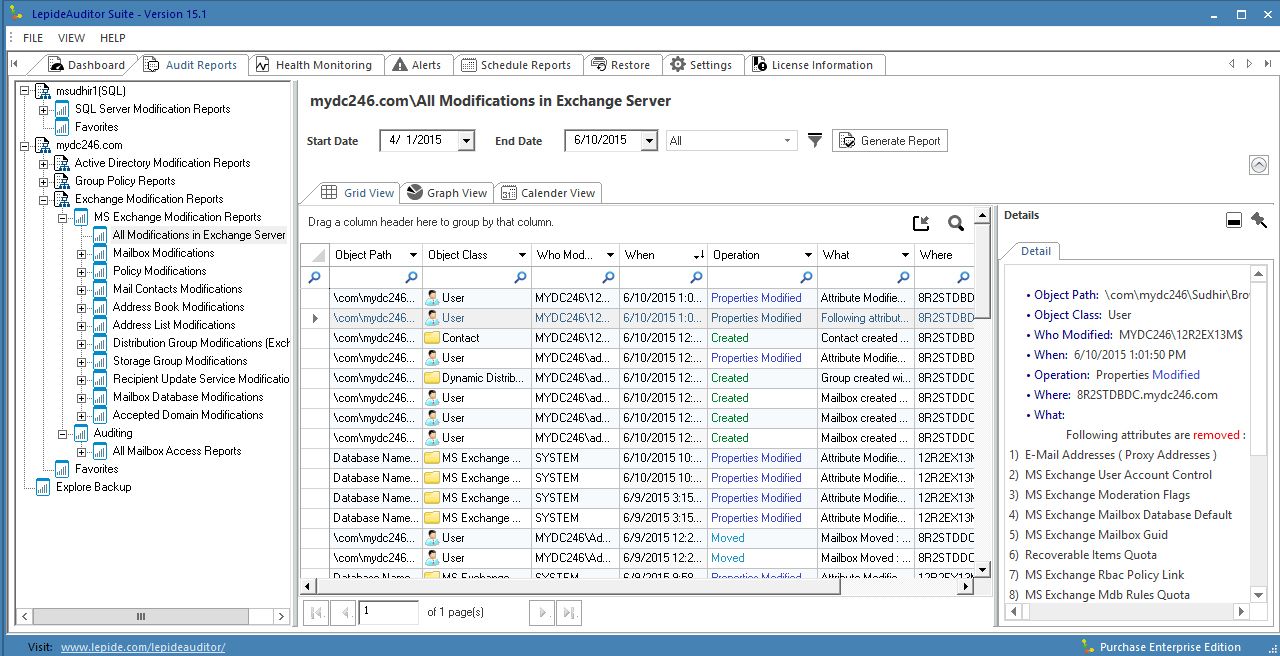1280x656 pixels.
Task: Minimize the Details panel
Action: [1234, 220]
